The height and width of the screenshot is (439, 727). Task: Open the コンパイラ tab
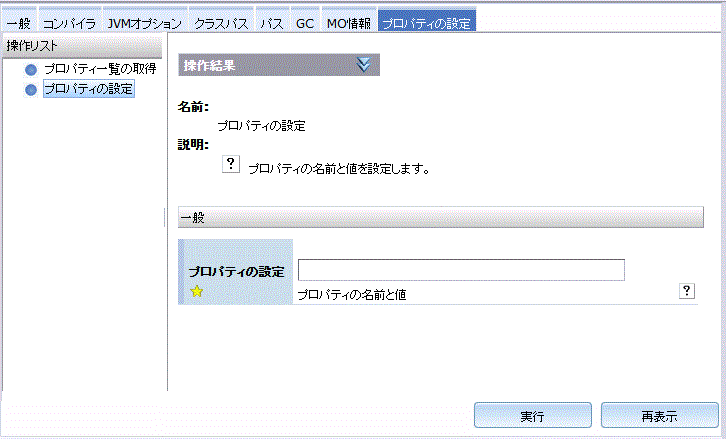[x=70, y=22]
